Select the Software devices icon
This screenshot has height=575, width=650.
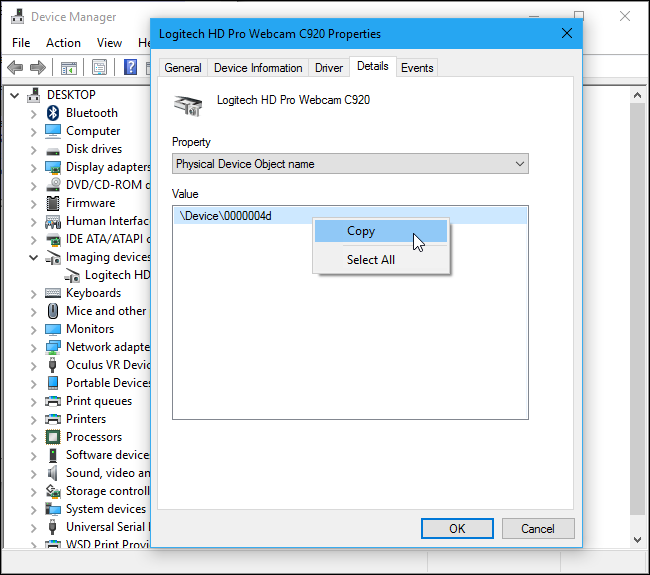point(53,455)
